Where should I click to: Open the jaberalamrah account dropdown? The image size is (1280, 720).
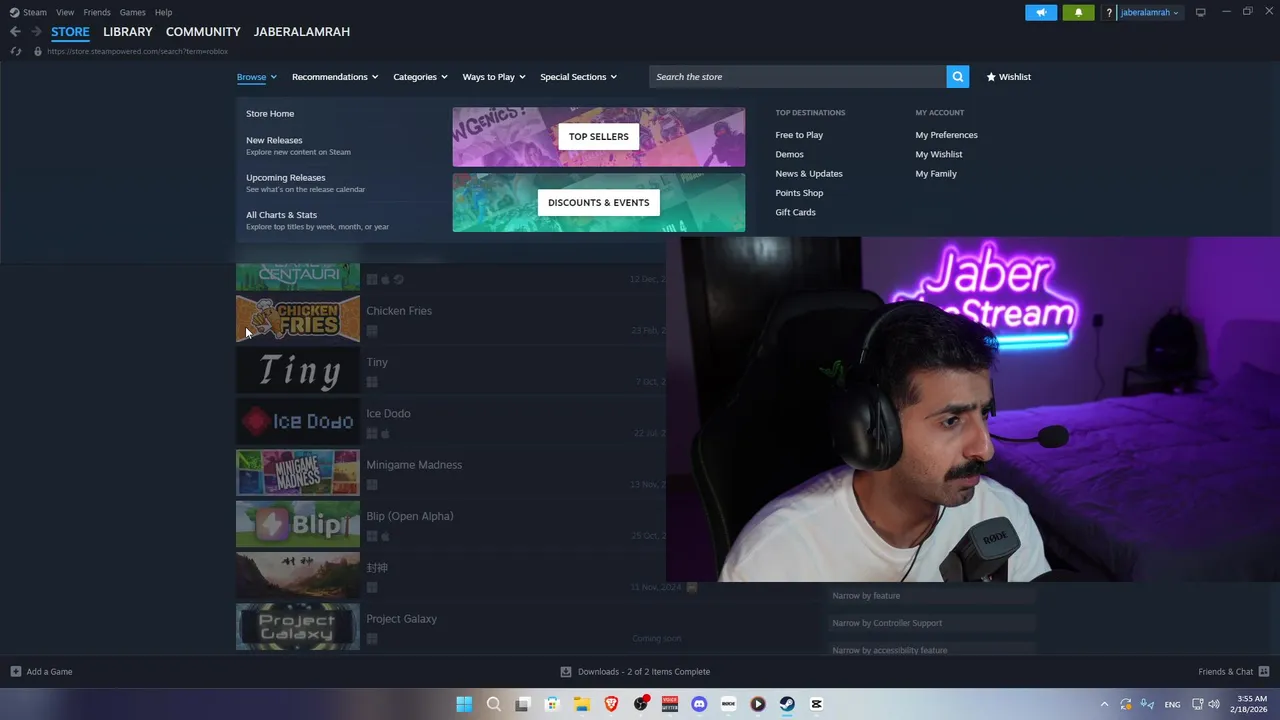coord(1150,13)
